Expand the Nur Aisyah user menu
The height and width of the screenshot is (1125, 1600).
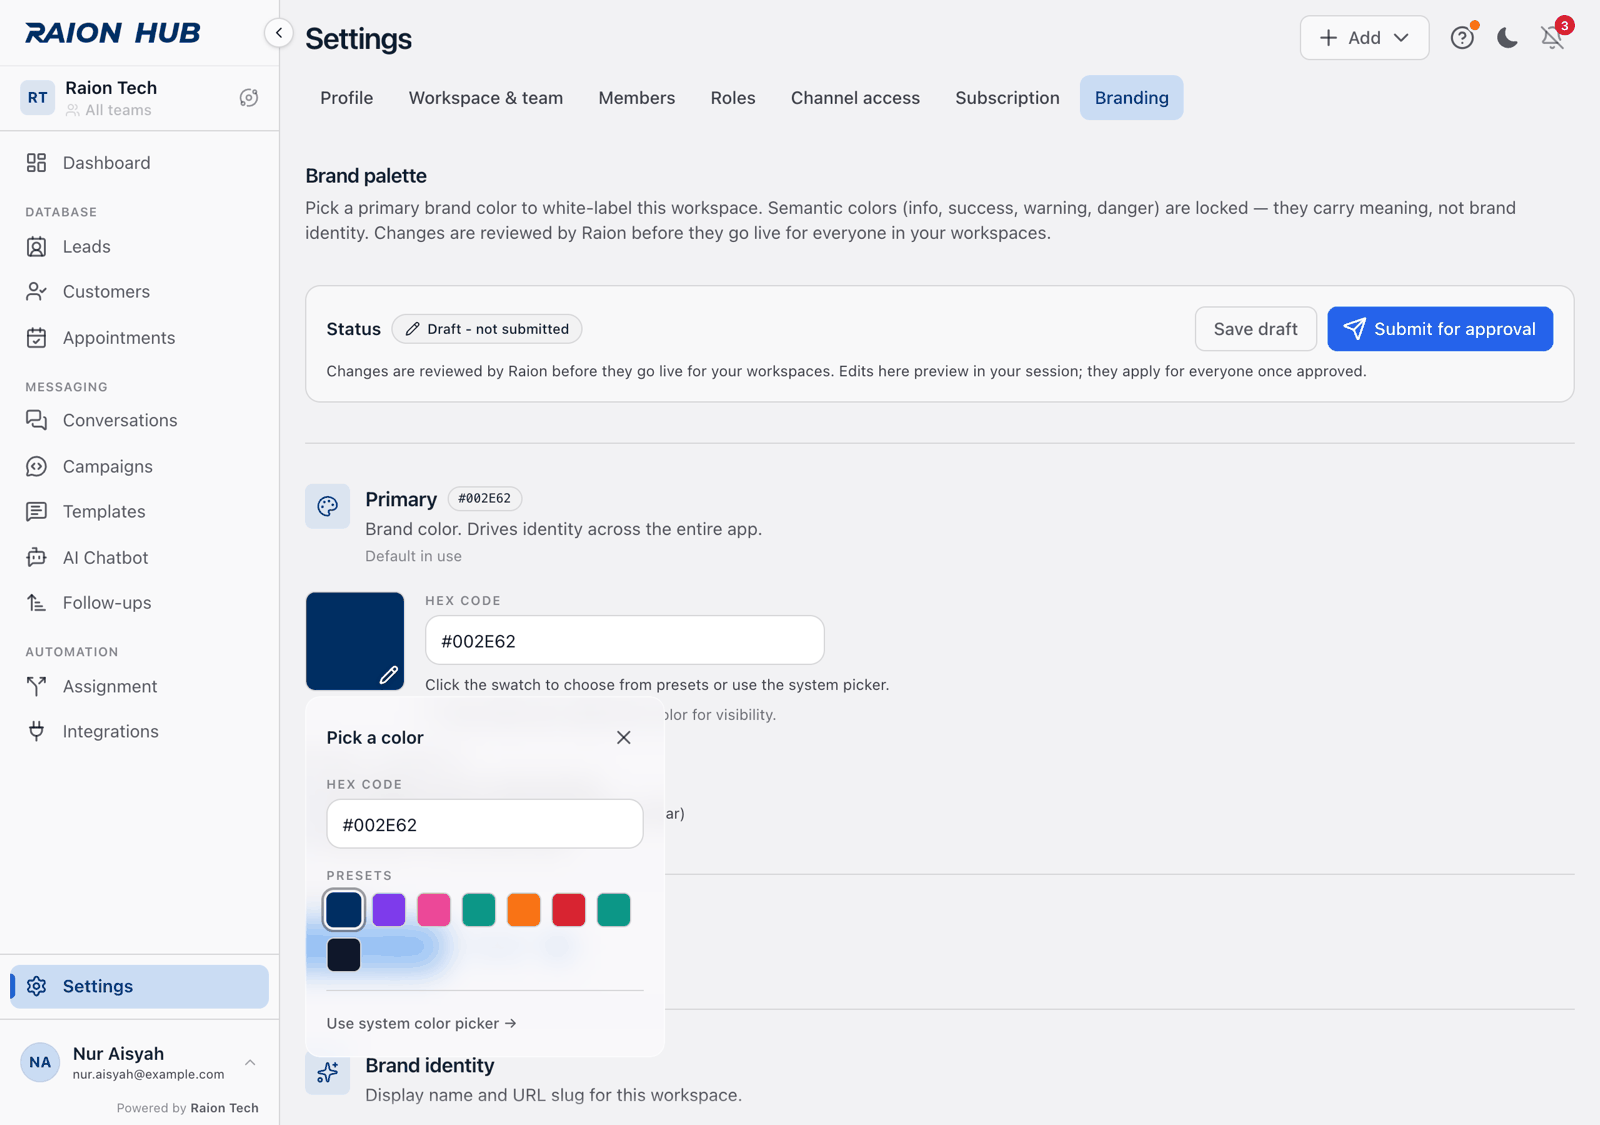pyautogui.click(x=139, y=1063)
